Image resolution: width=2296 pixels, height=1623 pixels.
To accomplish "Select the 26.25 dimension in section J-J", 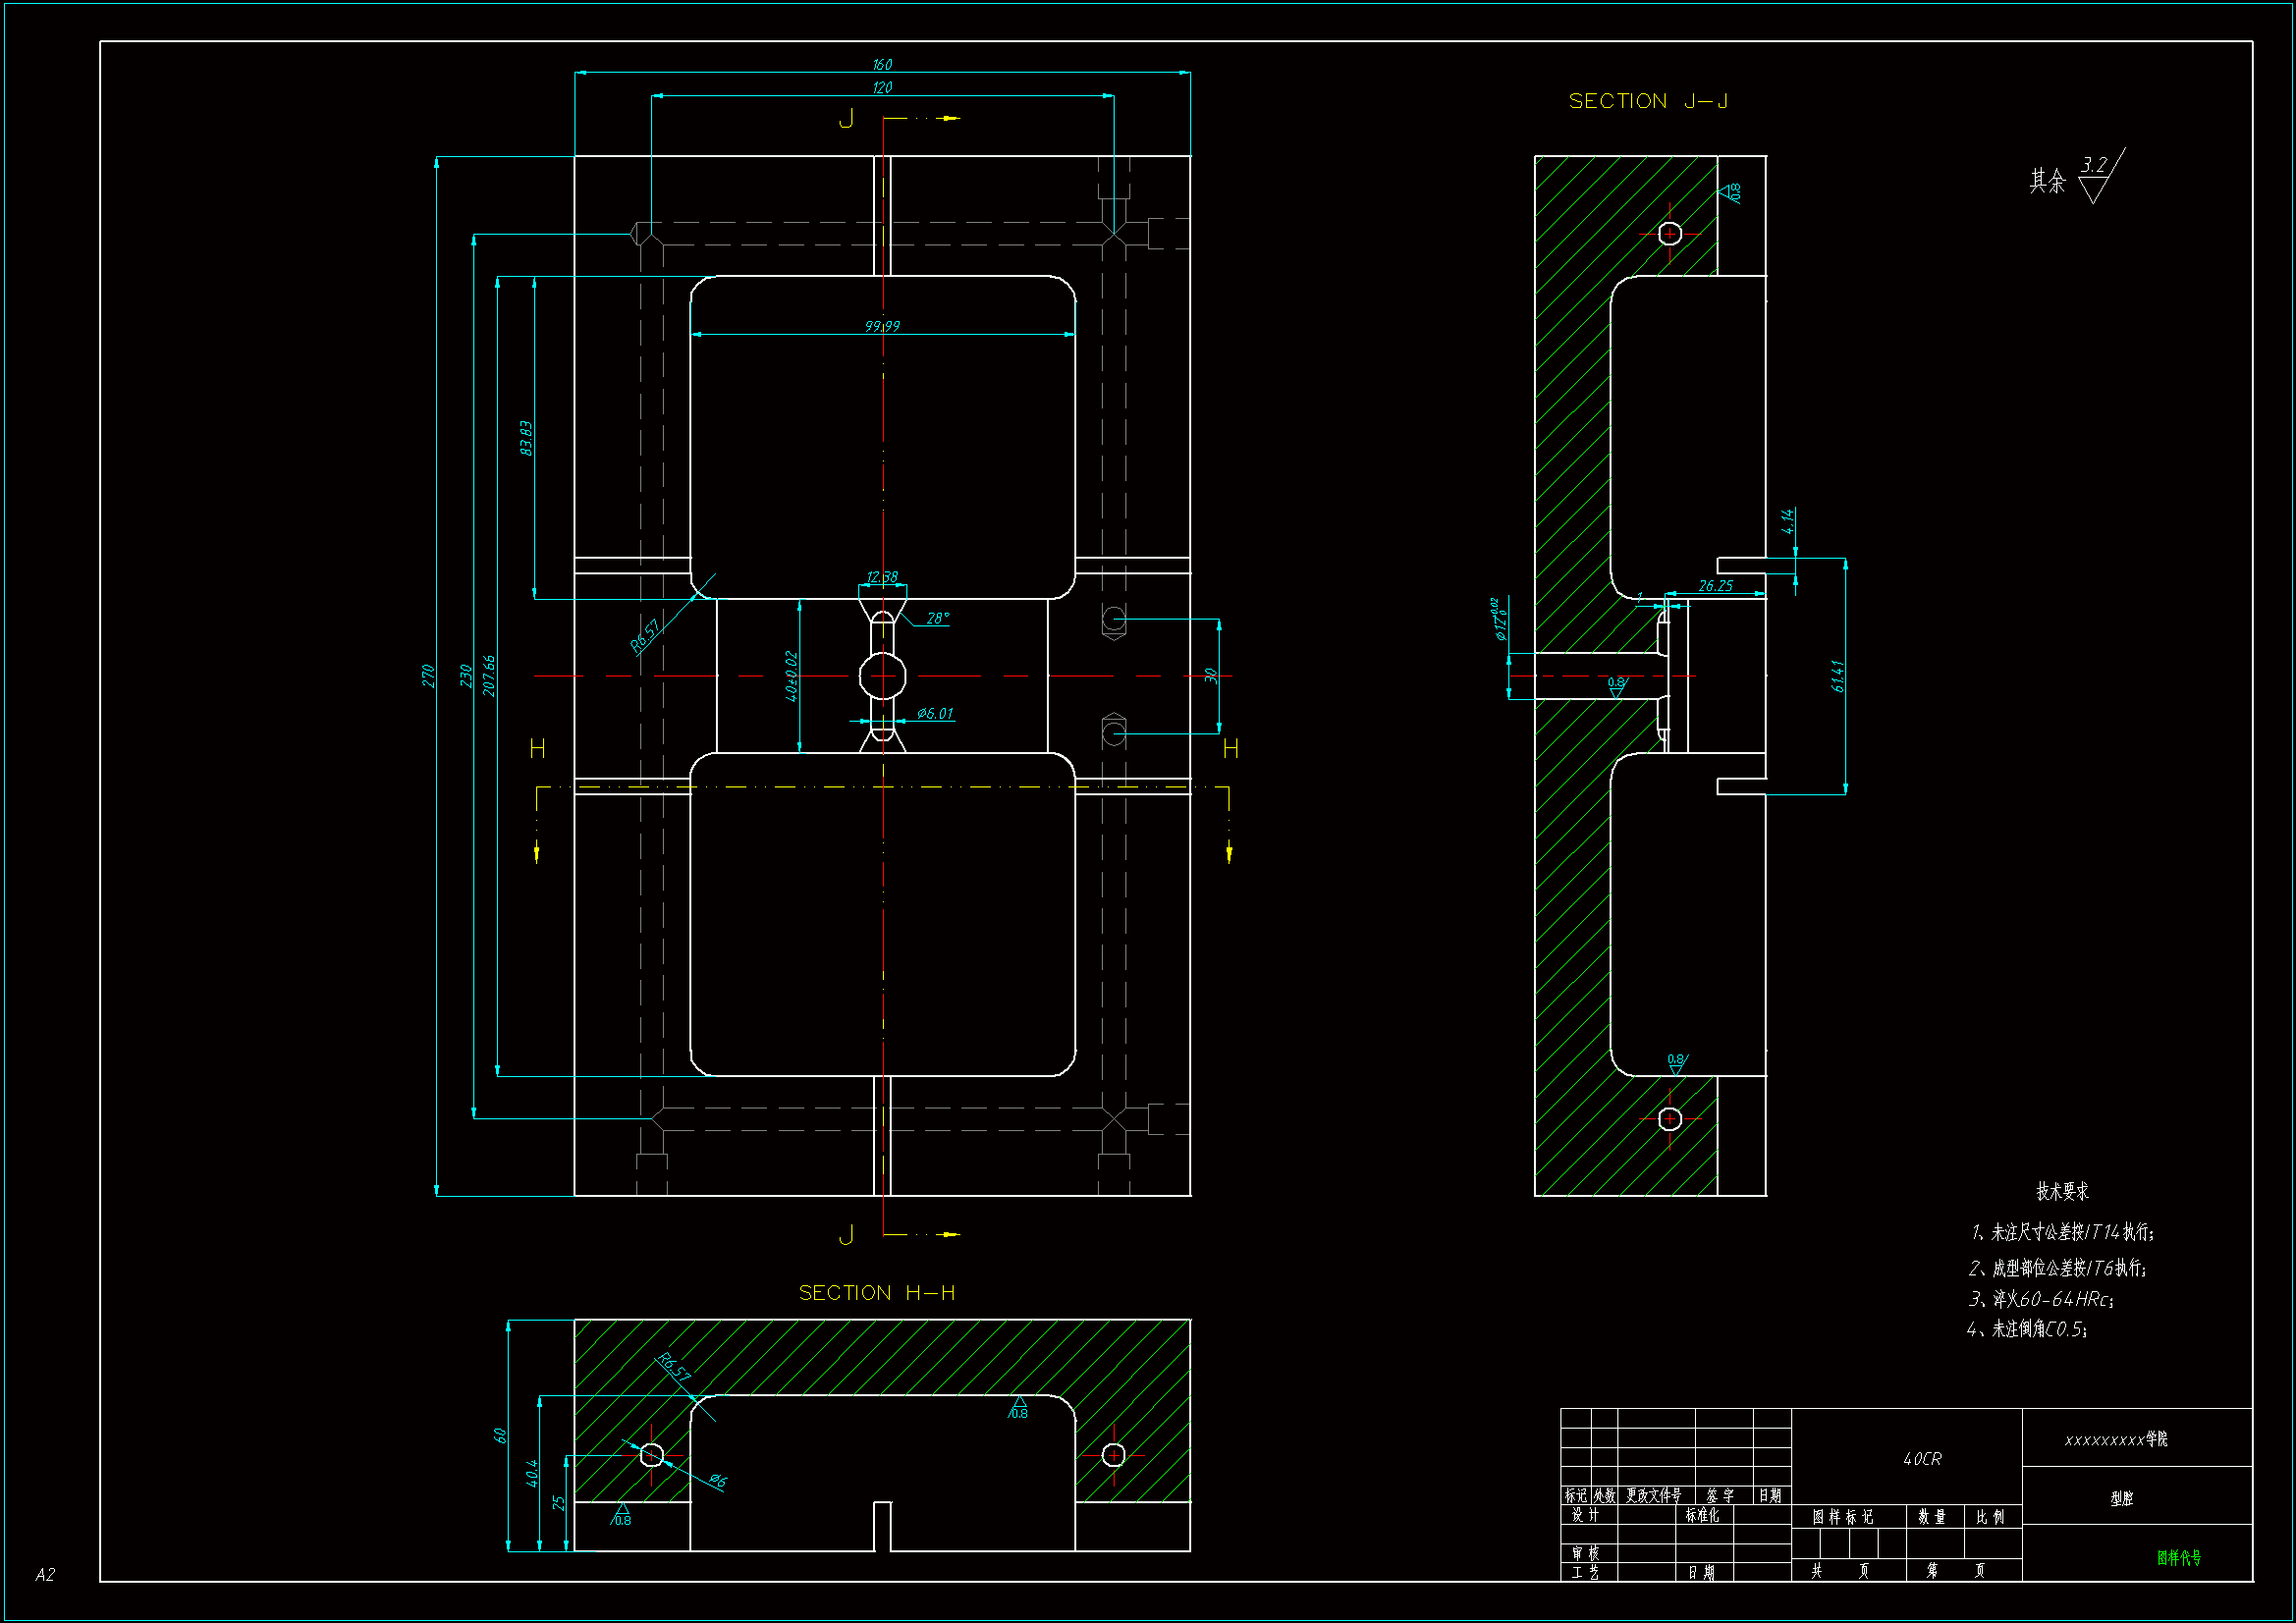I will coord(1715,586).
